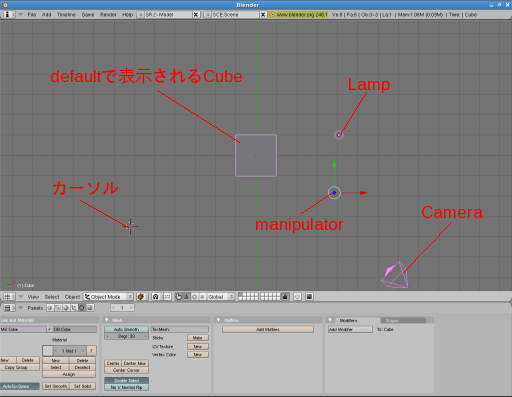Screen dimensions: 512x397
Task: Collapse the Multires panel triangle
Action: point(218,320)
